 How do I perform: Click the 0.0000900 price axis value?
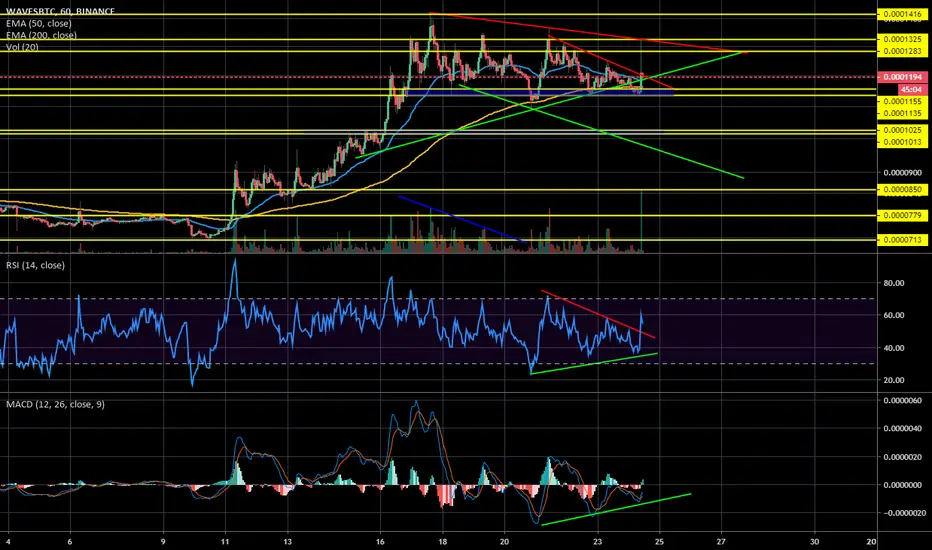click(x=902, y=173)
